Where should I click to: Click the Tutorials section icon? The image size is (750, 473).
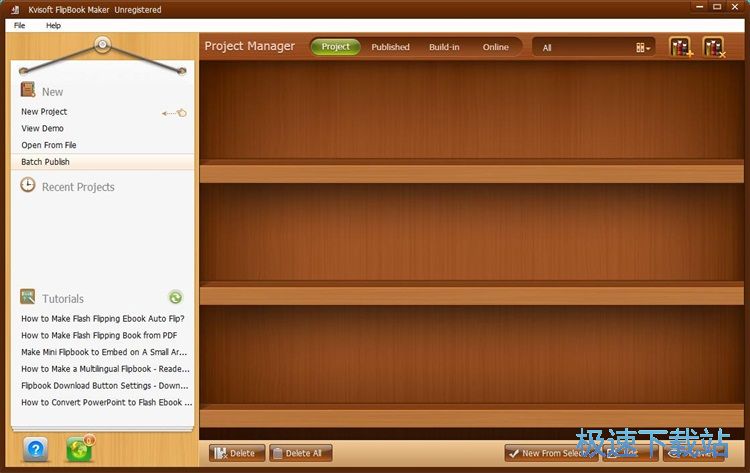tap(28, 297)
